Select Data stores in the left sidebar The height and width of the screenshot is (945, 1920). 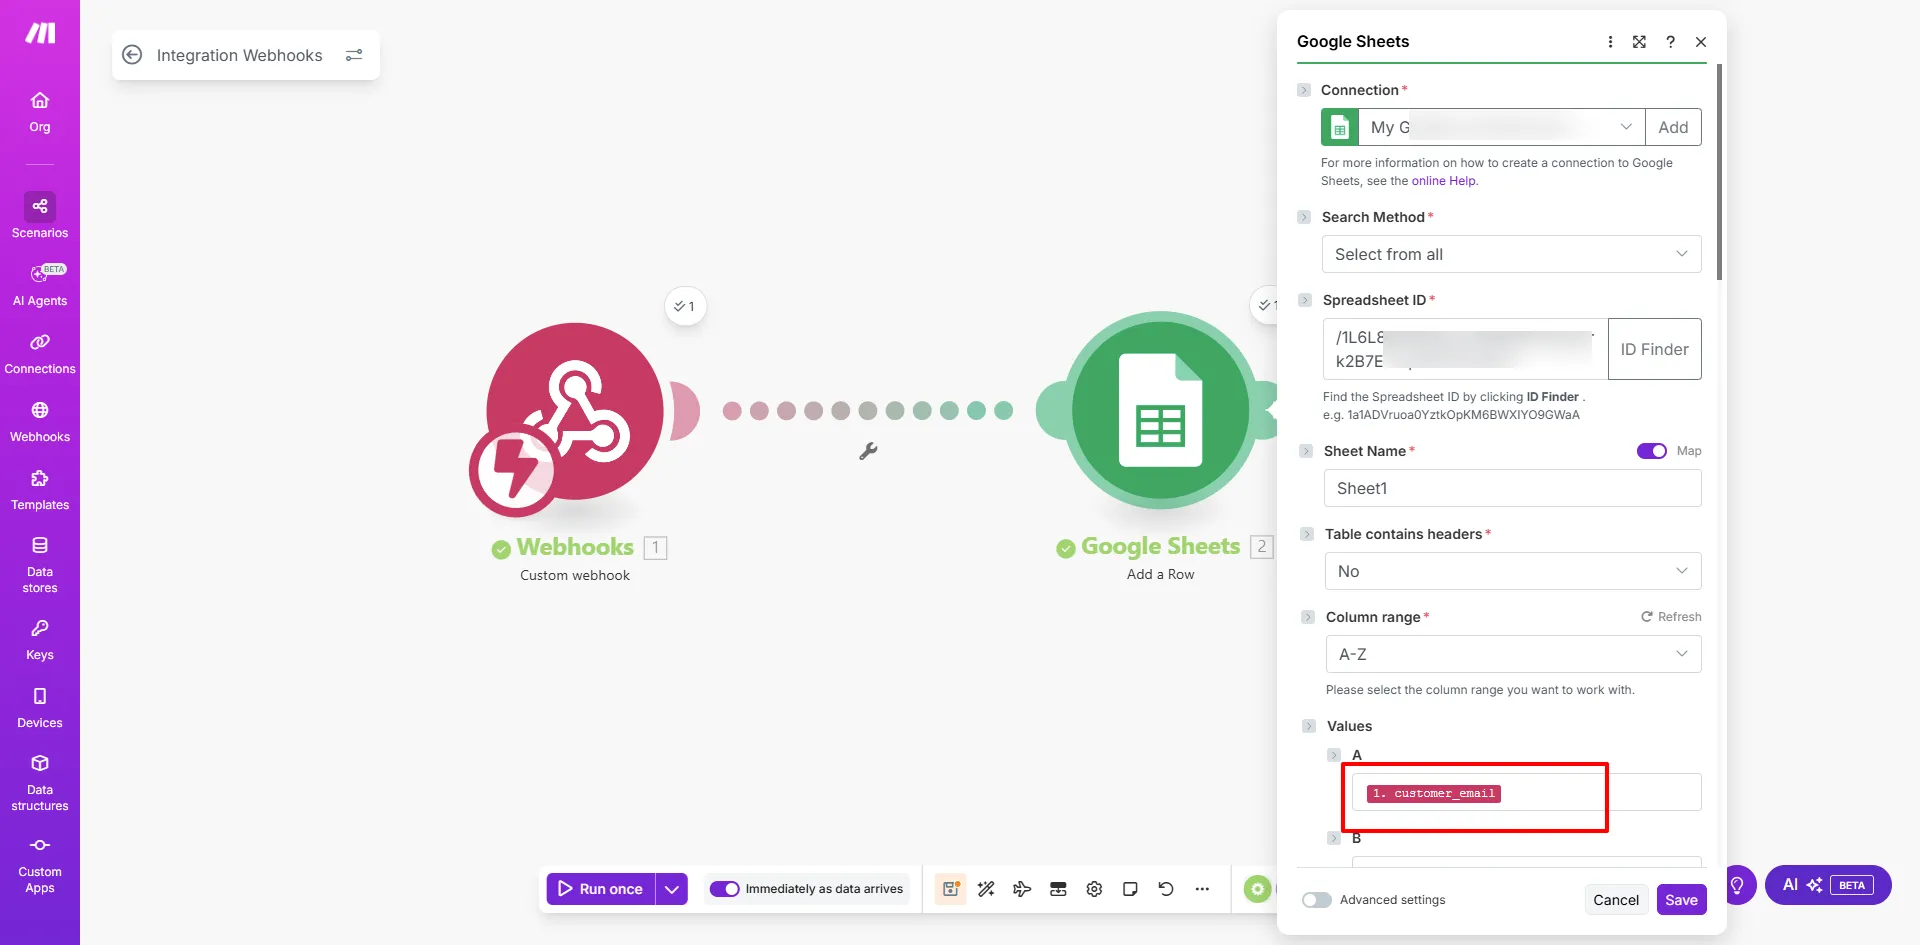[40, 563]
